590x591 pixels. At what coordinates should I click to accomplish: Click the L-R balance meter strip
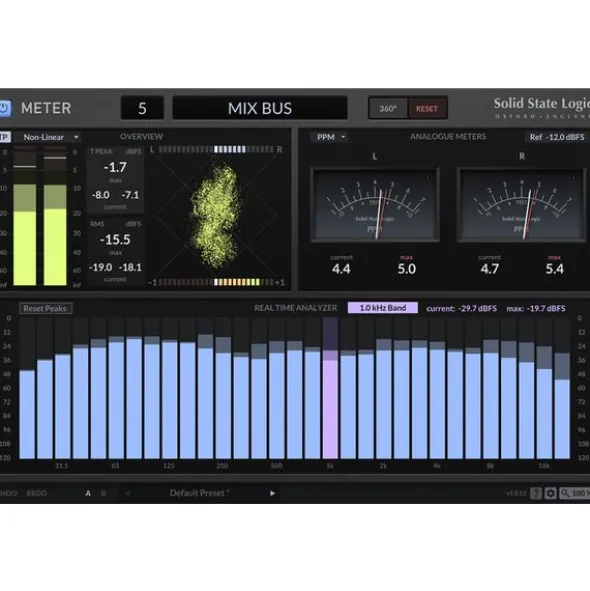coord(216,150)
